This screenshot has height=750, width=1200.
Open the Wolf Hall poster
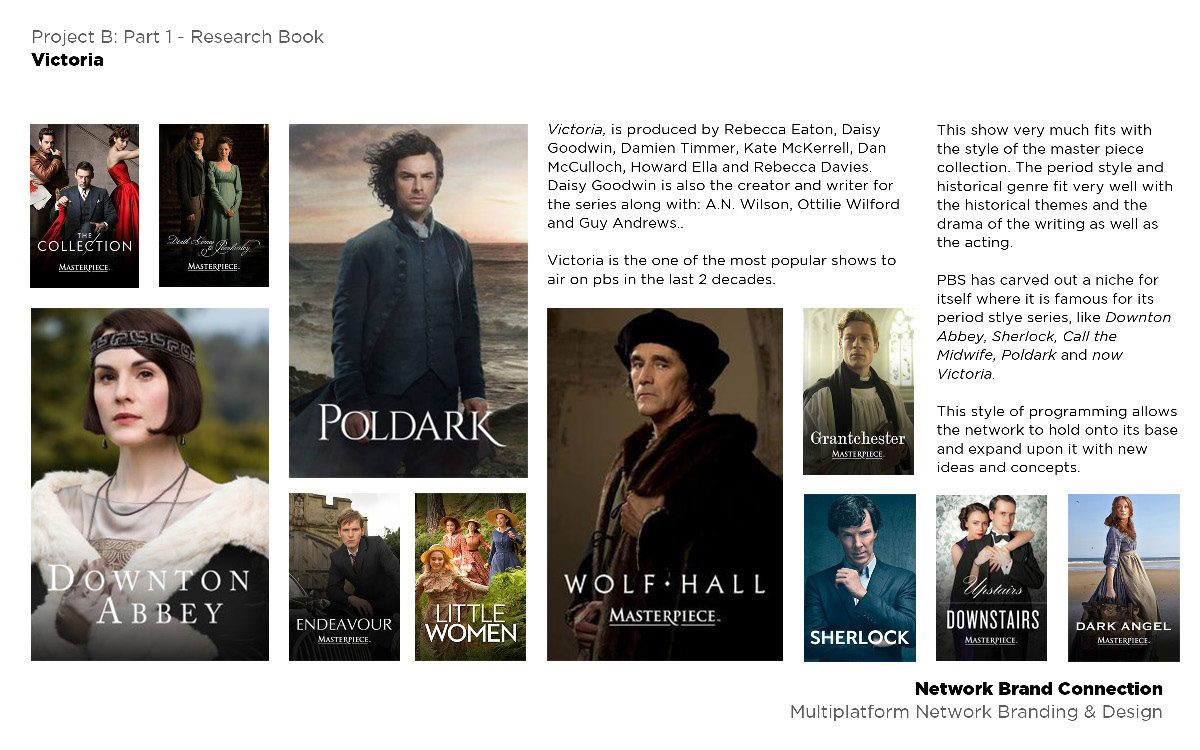pyautogui.click(x=665, y=484)
